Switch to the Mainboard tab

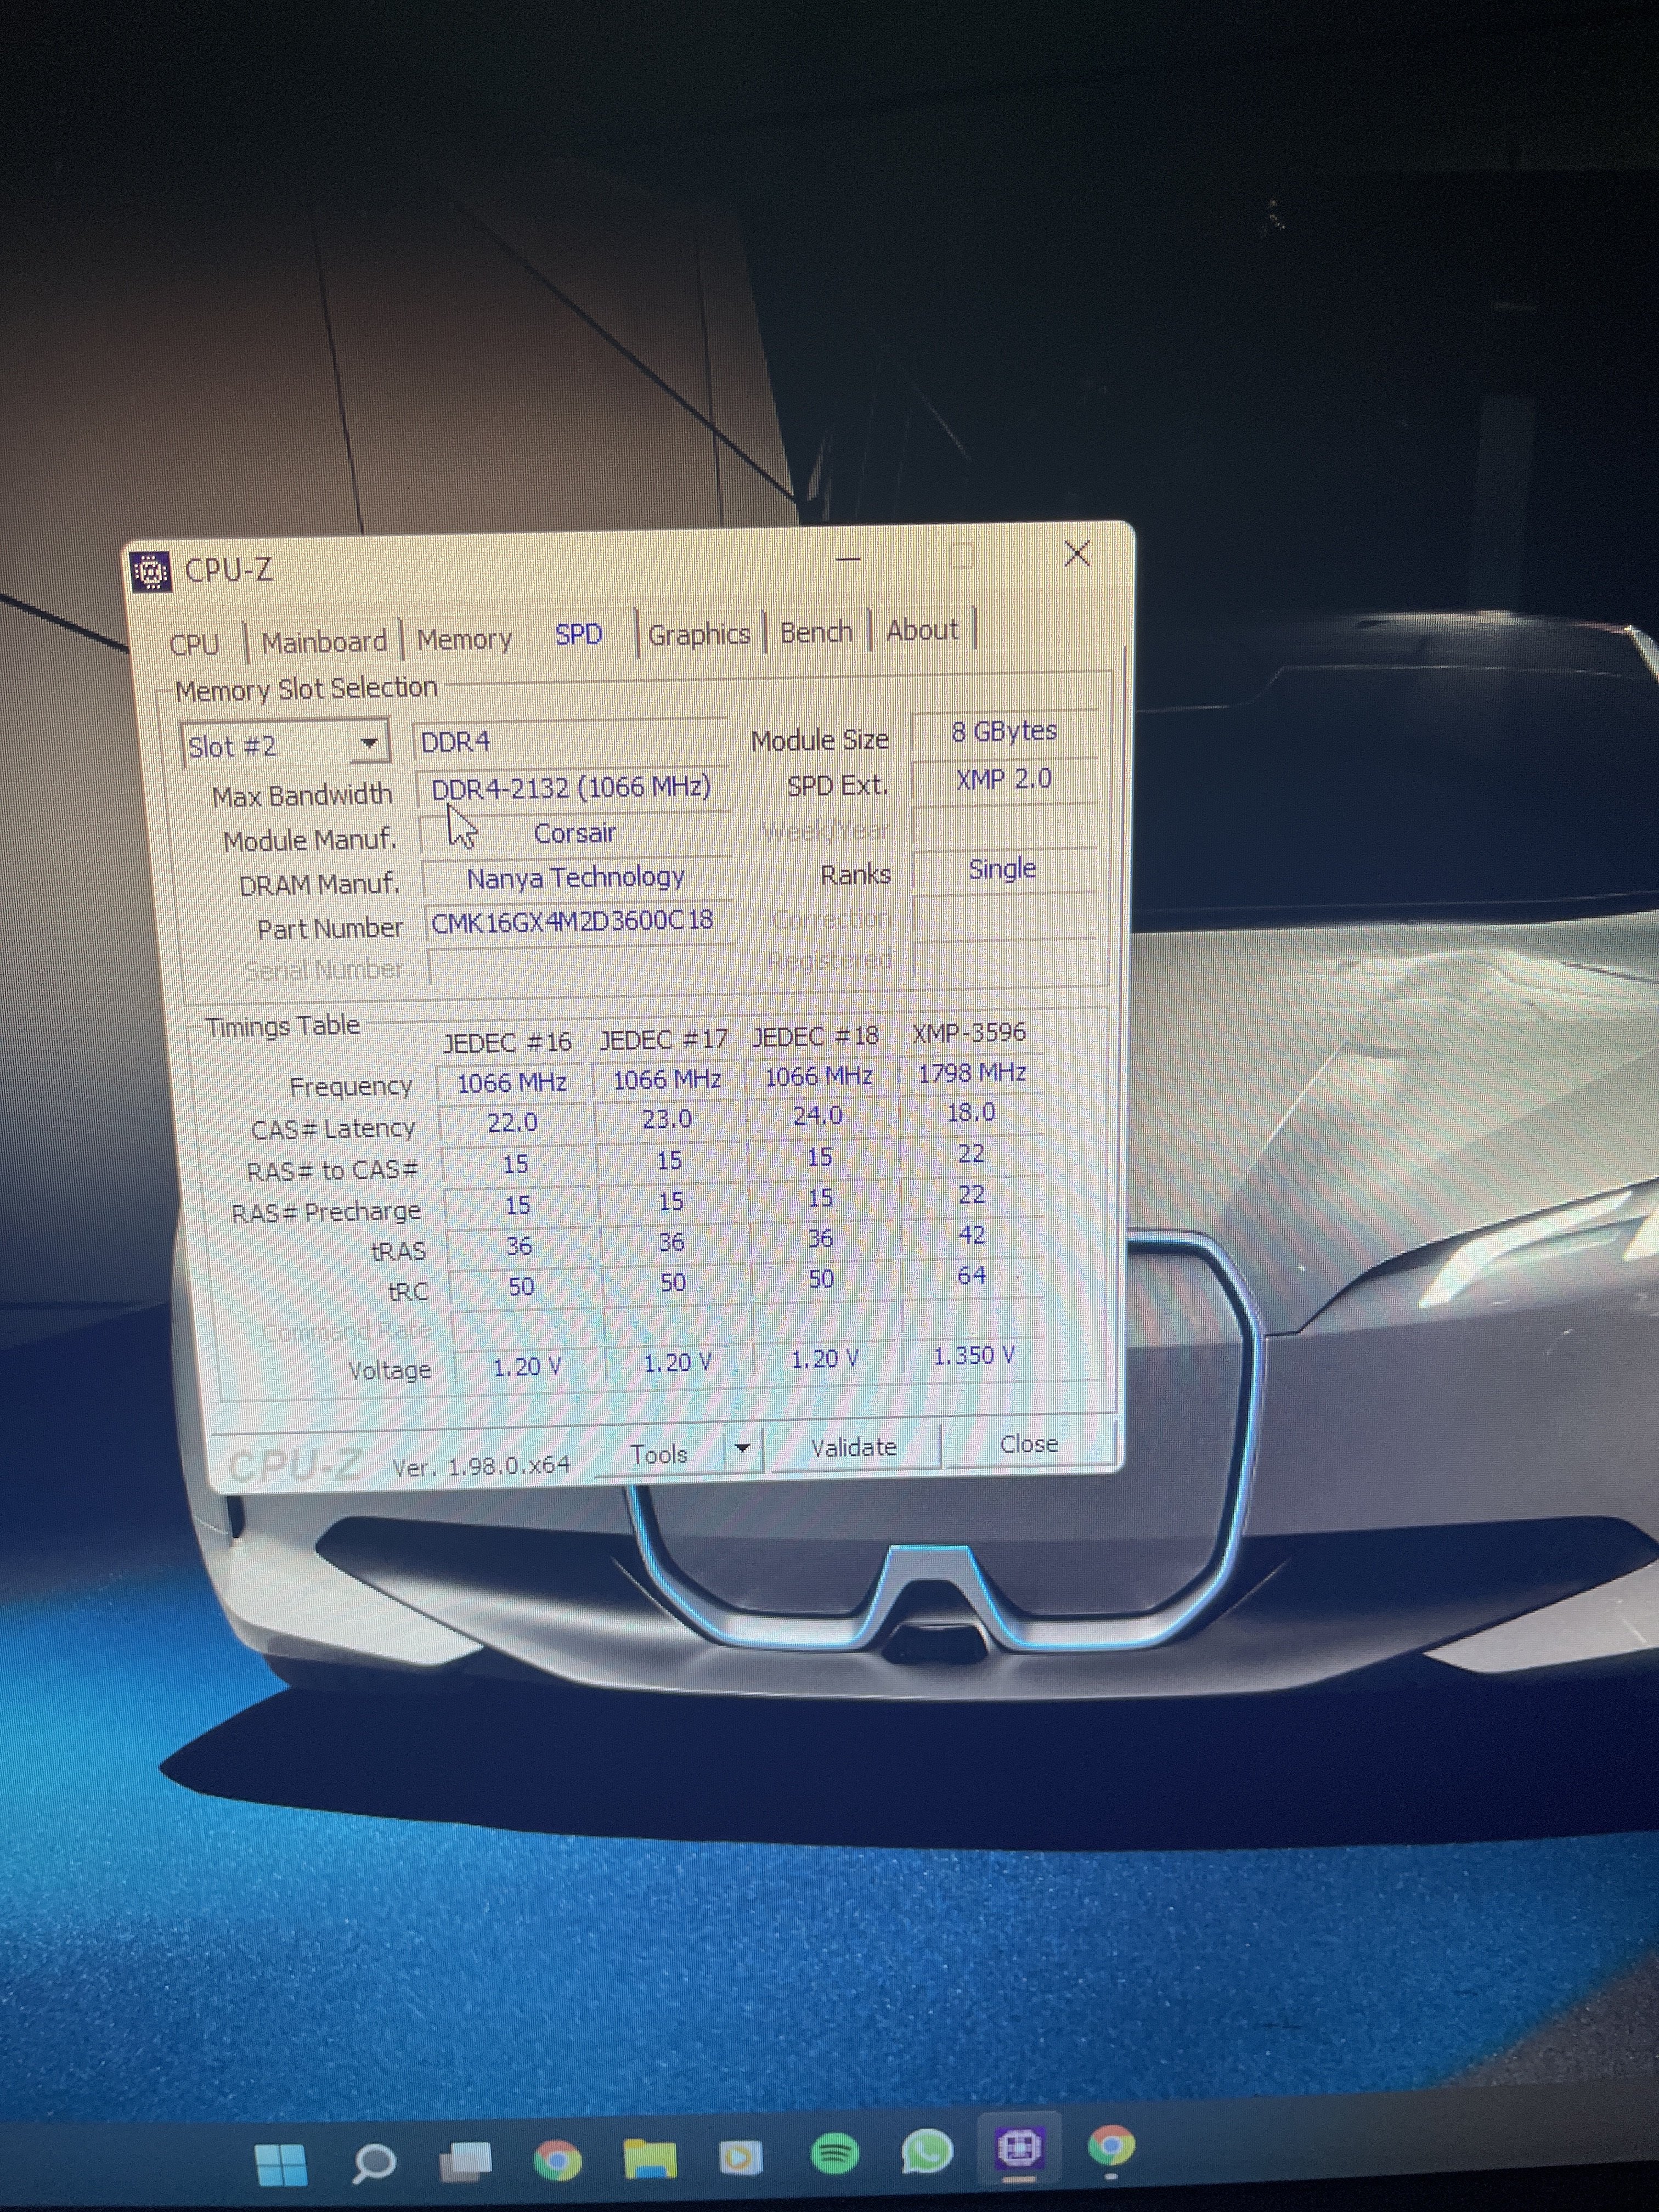point(324,641)
